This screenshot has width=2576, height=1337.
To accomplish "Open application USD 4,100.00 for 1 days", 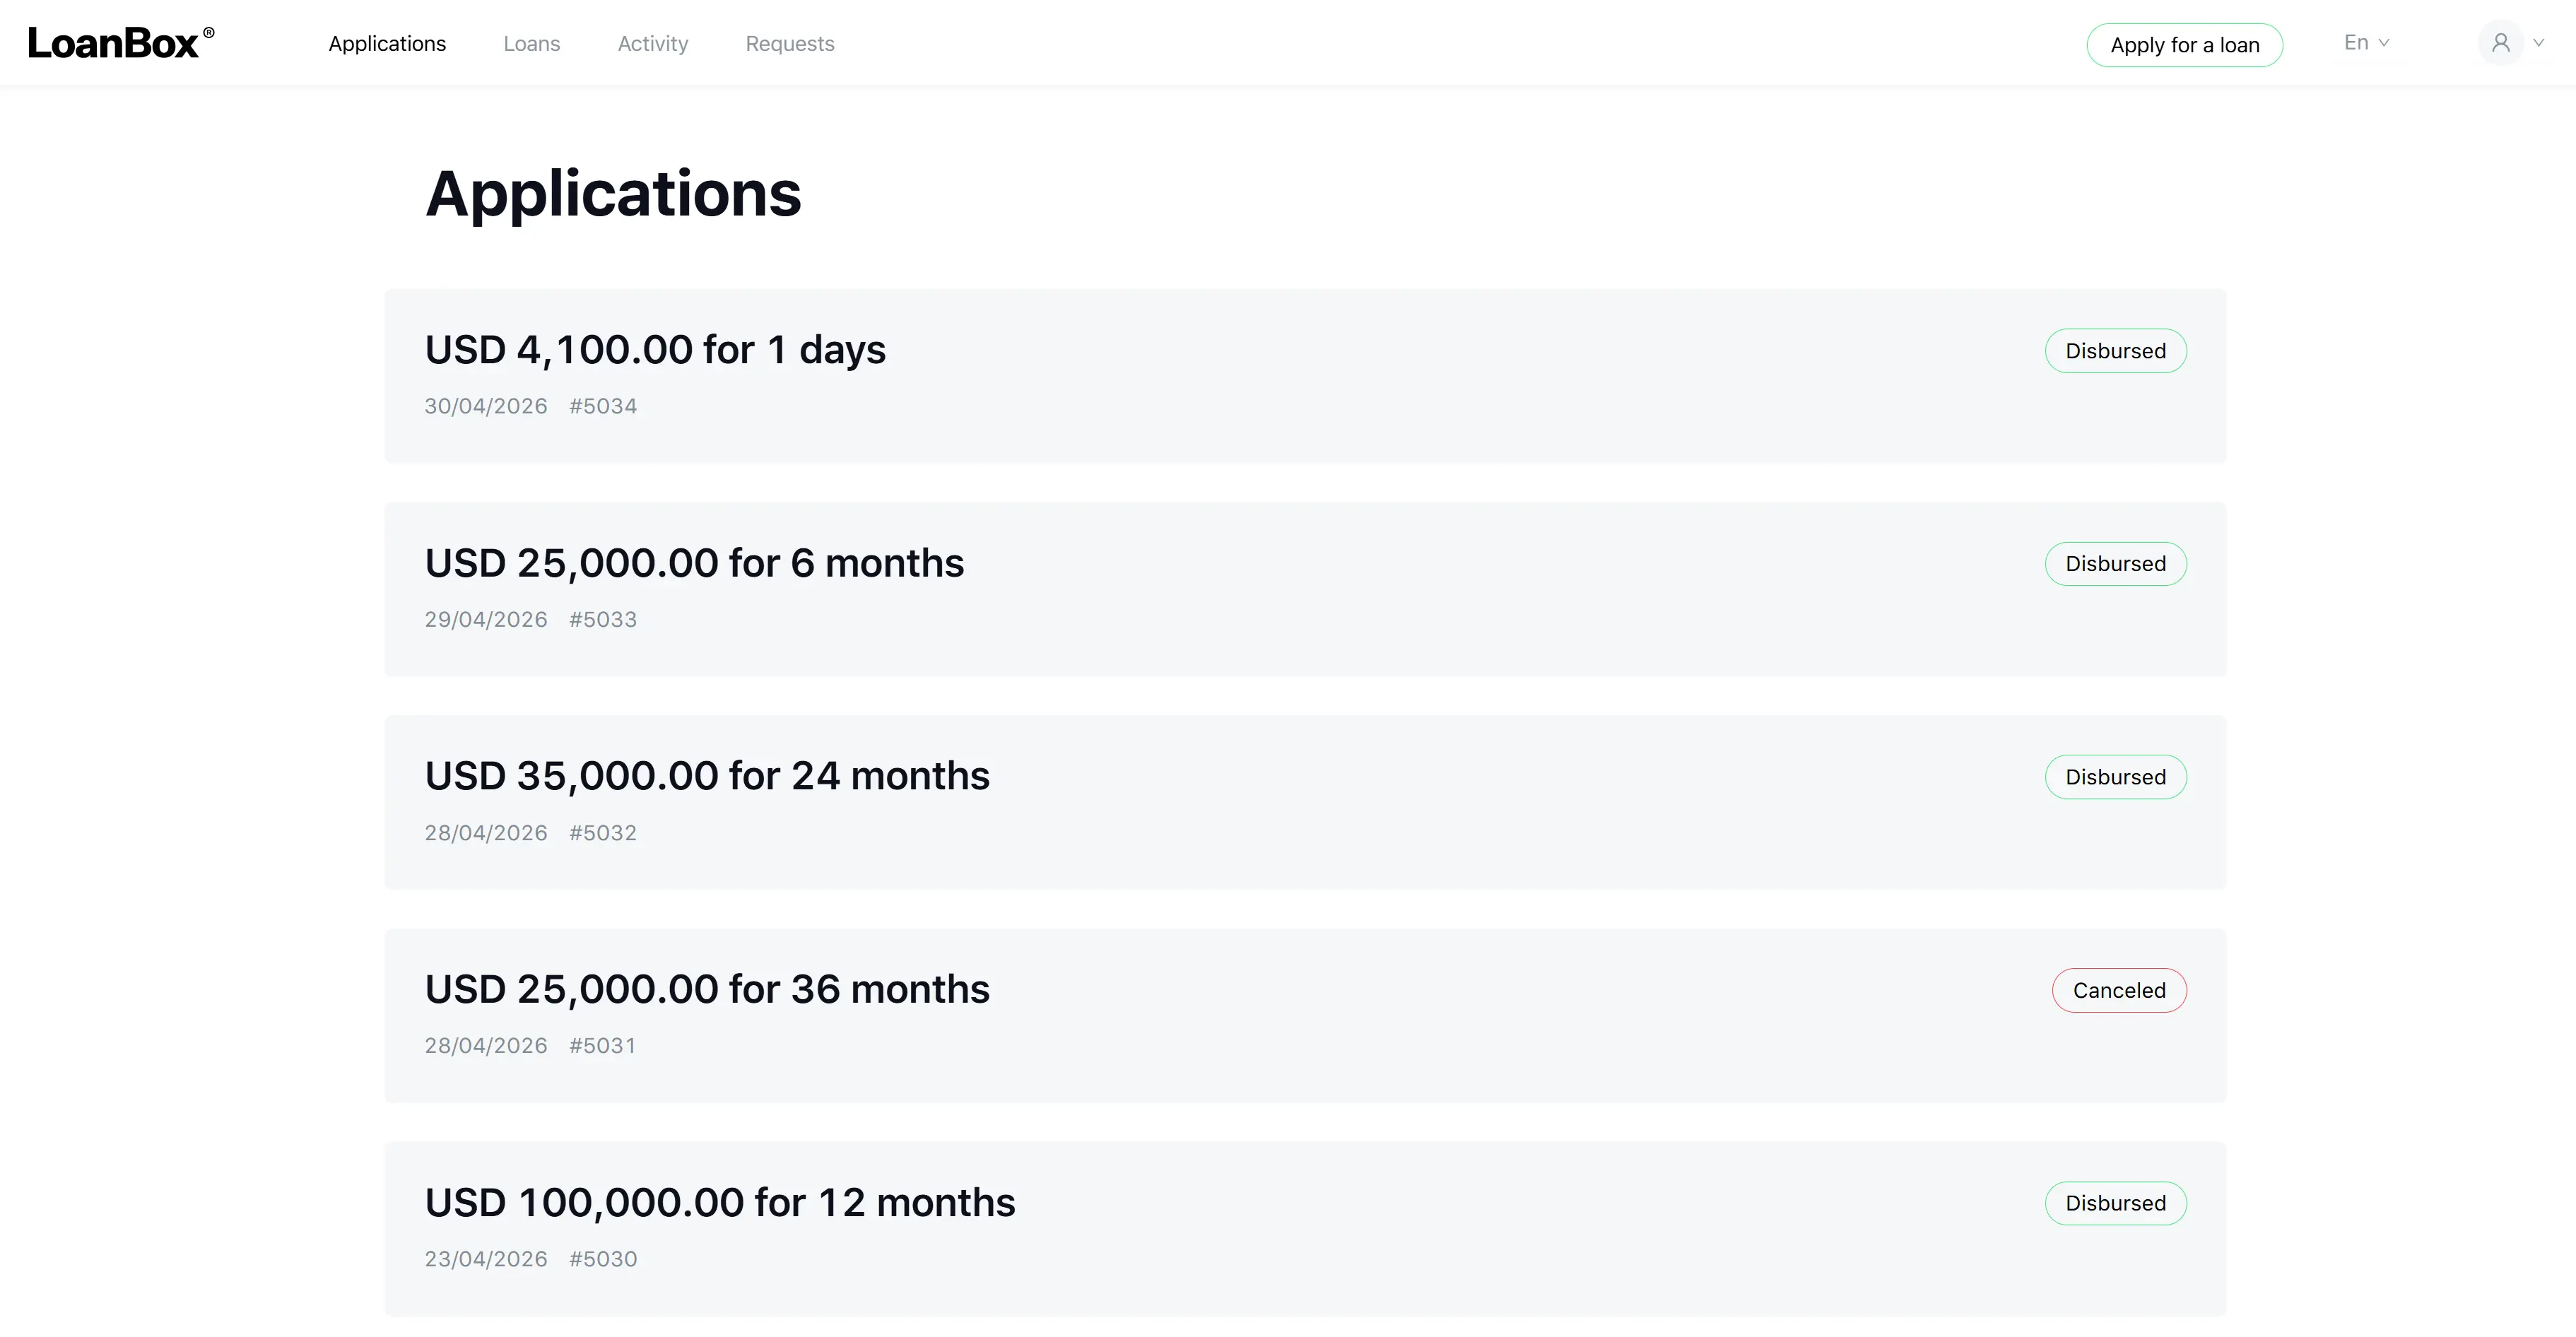I will [1305, 376].
